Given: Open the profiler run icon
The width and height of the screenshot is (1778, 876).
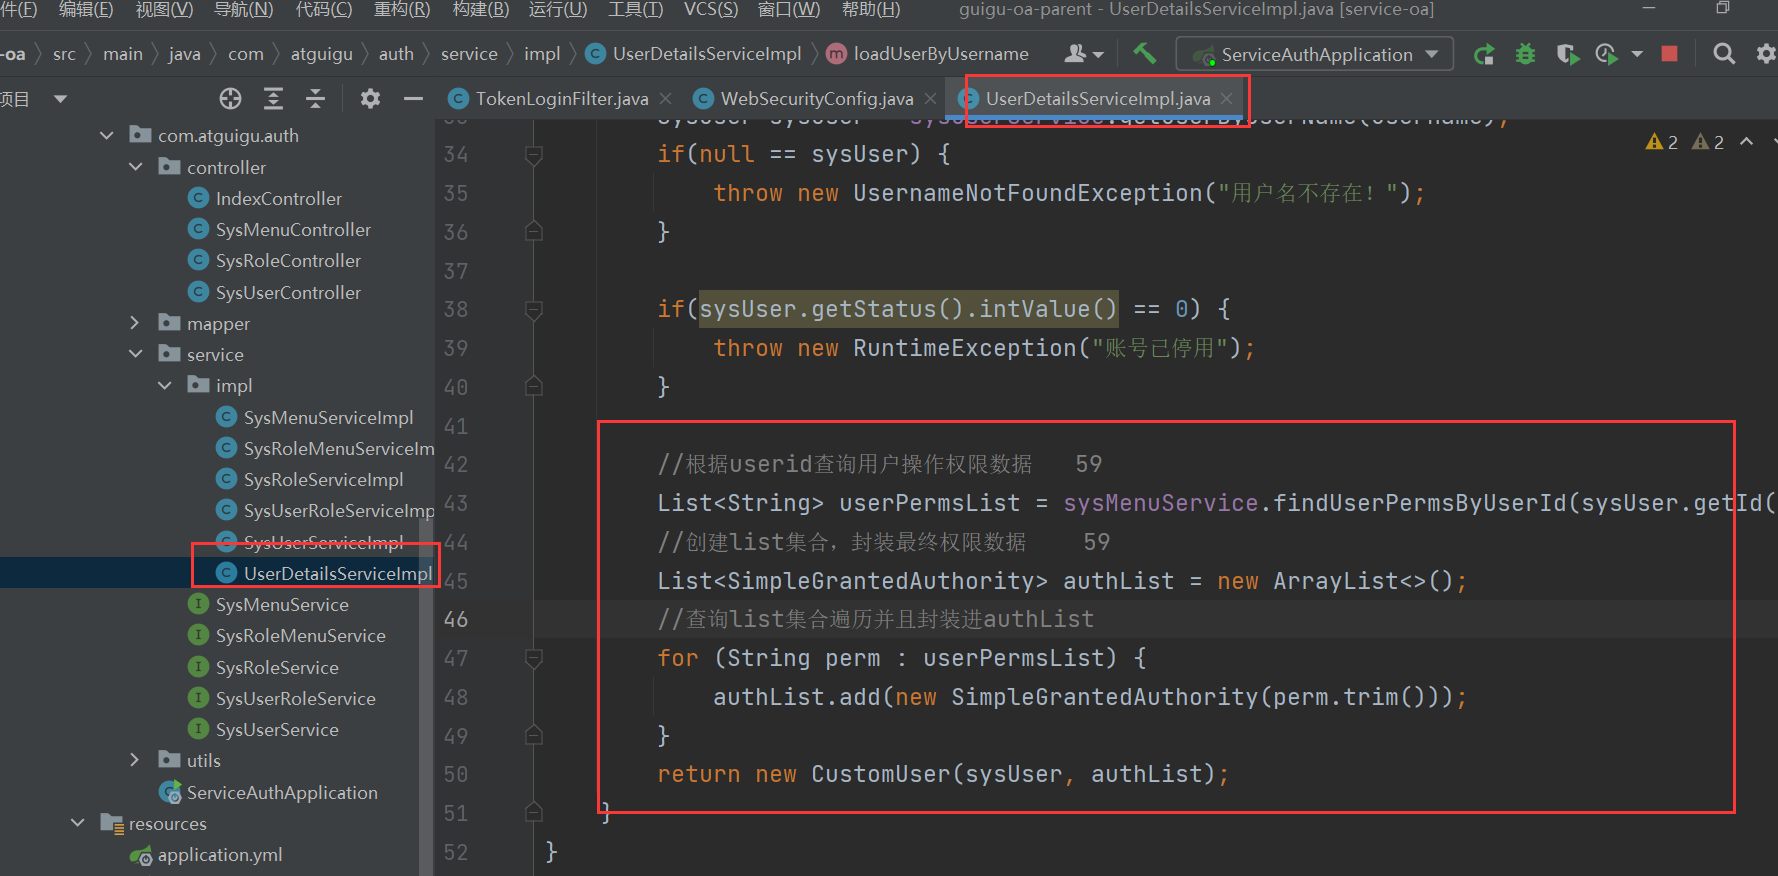Looking at the screenshot, I should coord(1607,54).
